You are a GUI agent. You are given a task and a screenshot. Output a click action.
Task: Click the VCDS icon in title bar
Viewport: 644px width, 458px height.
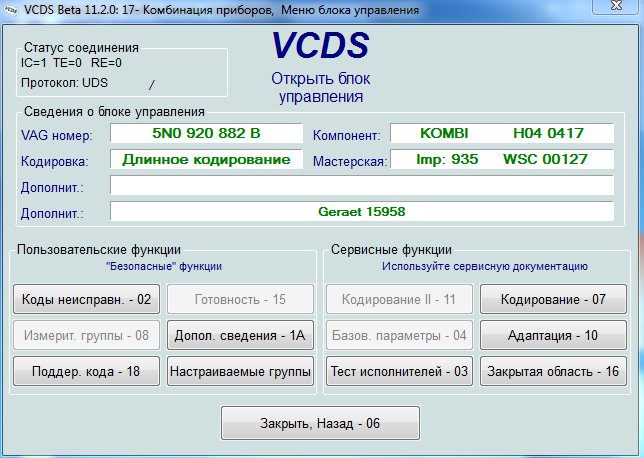[11, 10]
